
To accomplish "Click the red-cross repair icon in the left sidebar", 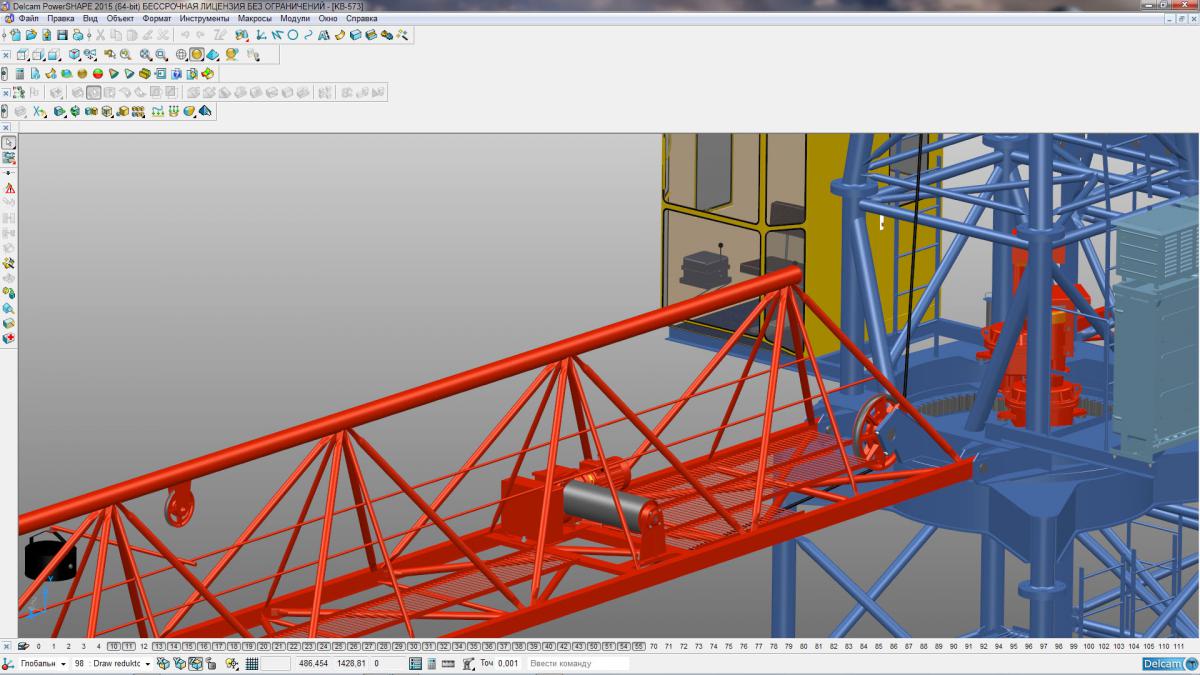I will [9, 337].
